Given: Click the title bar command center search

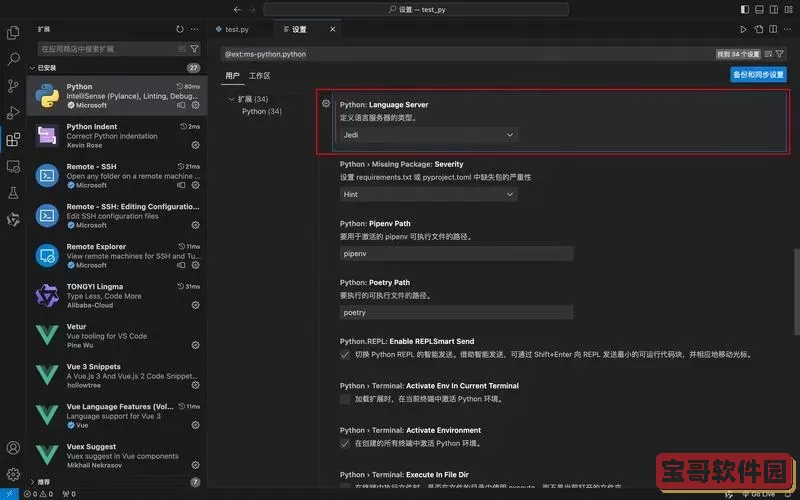Looking at the screenshot, I should pyautogui.click(x=416, y=9).
